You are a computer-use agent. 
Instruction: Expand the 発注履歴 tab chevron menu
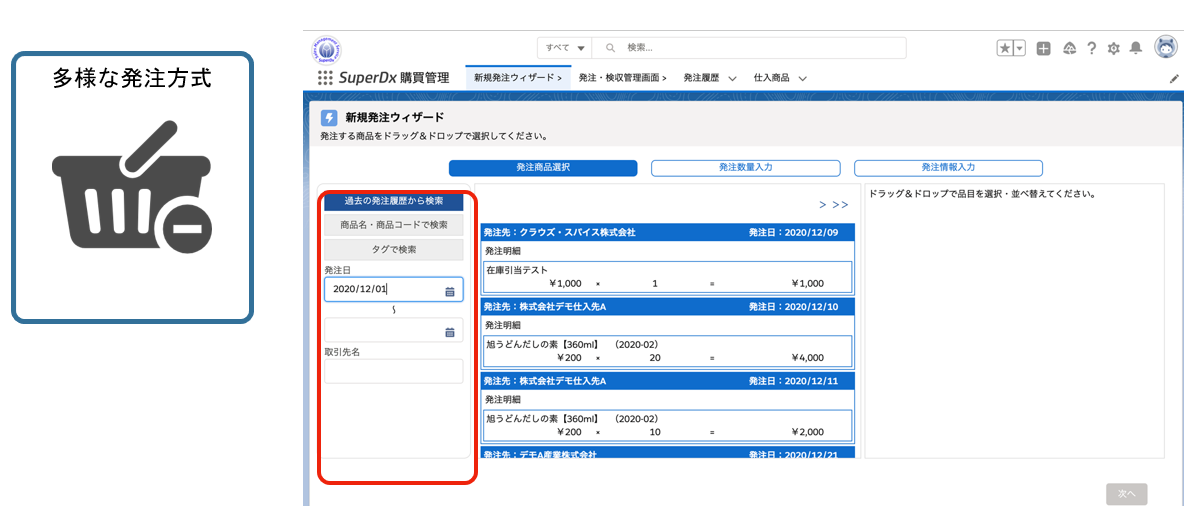click(732, 78)
